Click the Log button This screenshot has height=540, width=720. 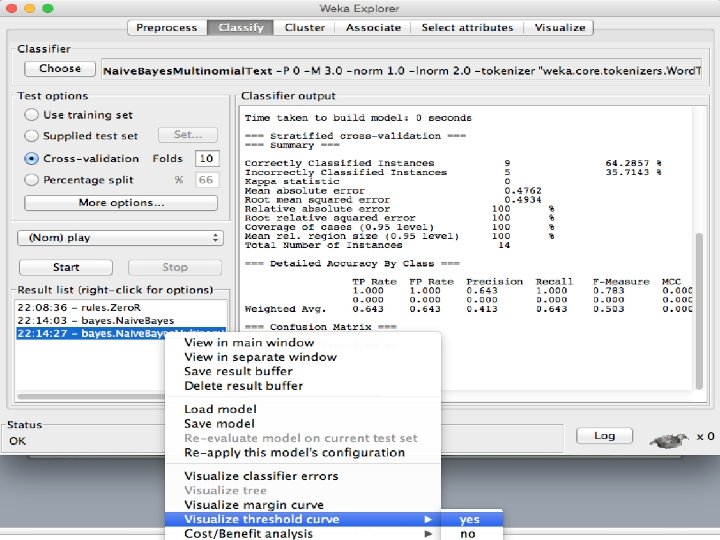point(604,436)
